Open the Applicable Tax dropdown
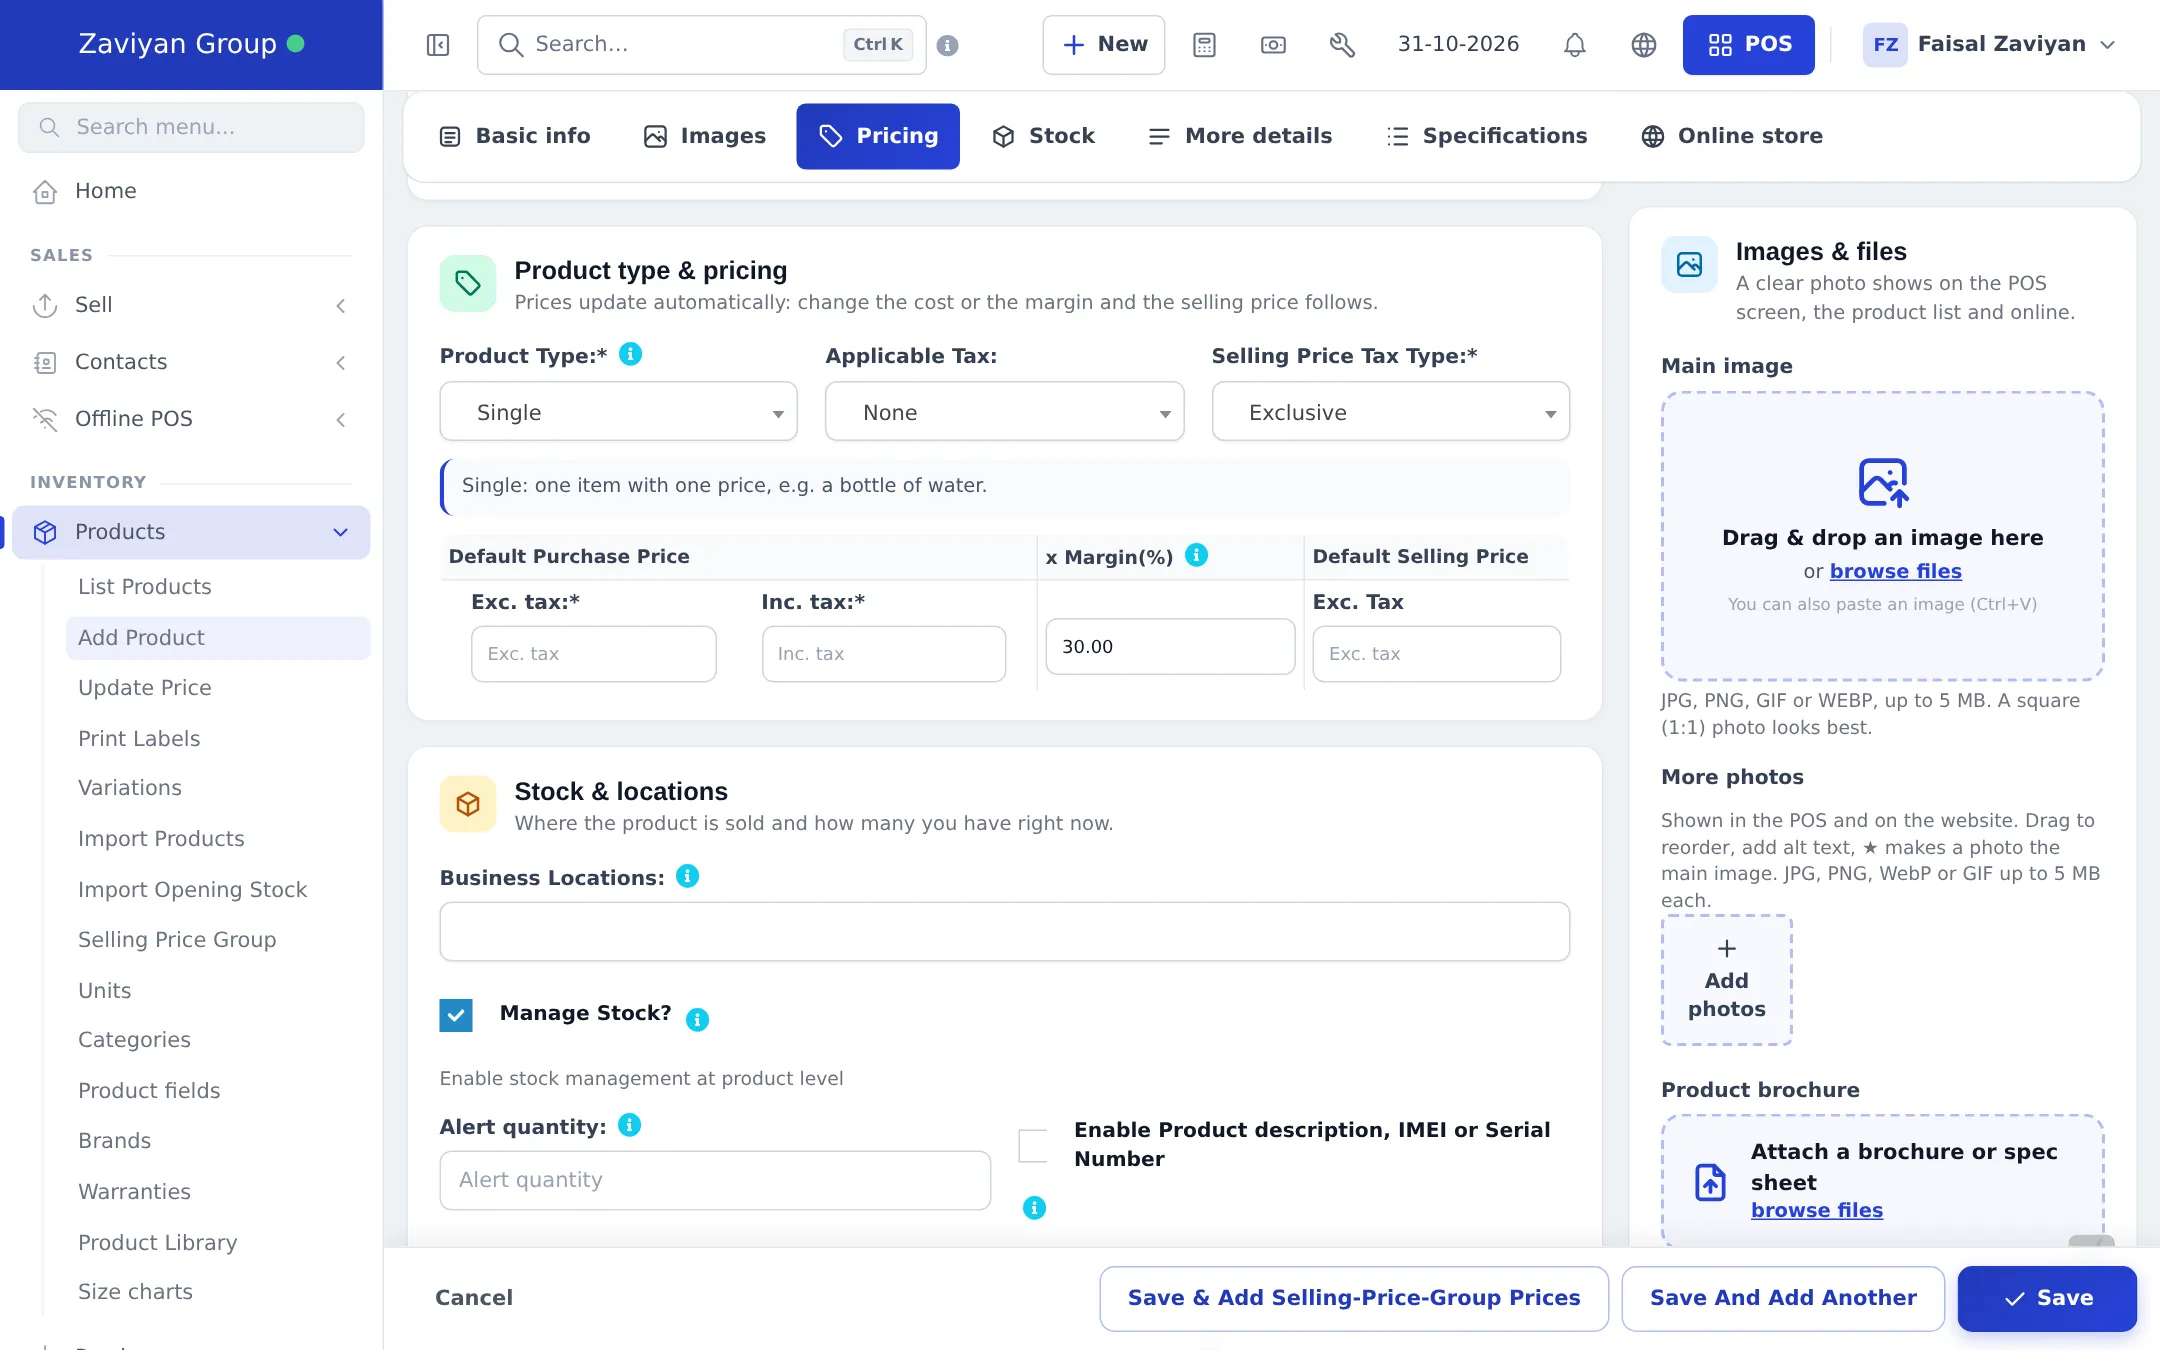The width and height of the screenshot is (2160, 1350). (1004, 412)
